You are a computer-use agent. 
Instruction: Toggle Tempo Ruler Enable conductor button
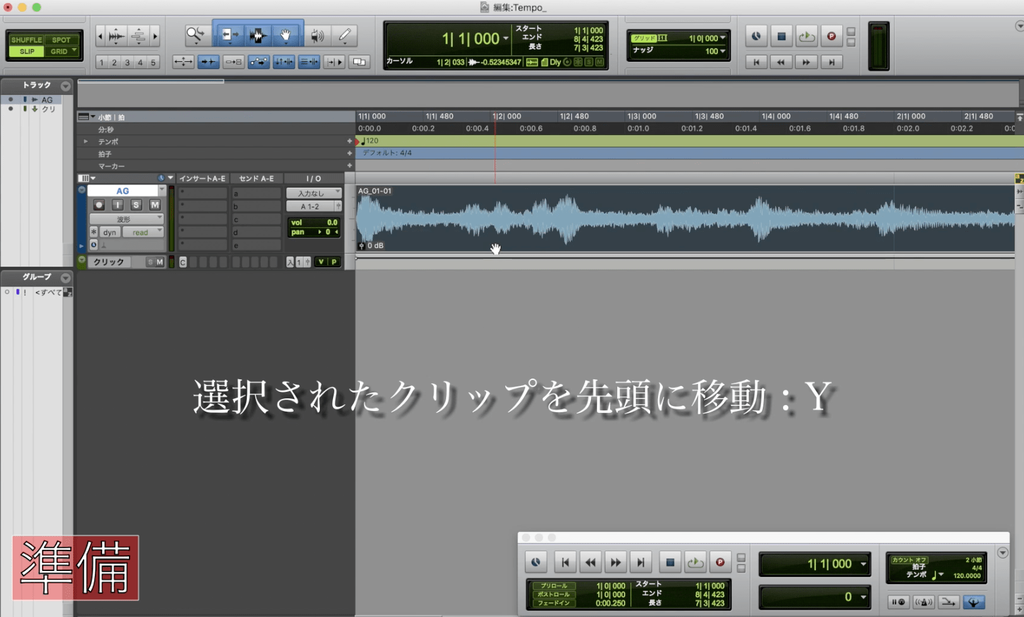[x=973, y=601]
